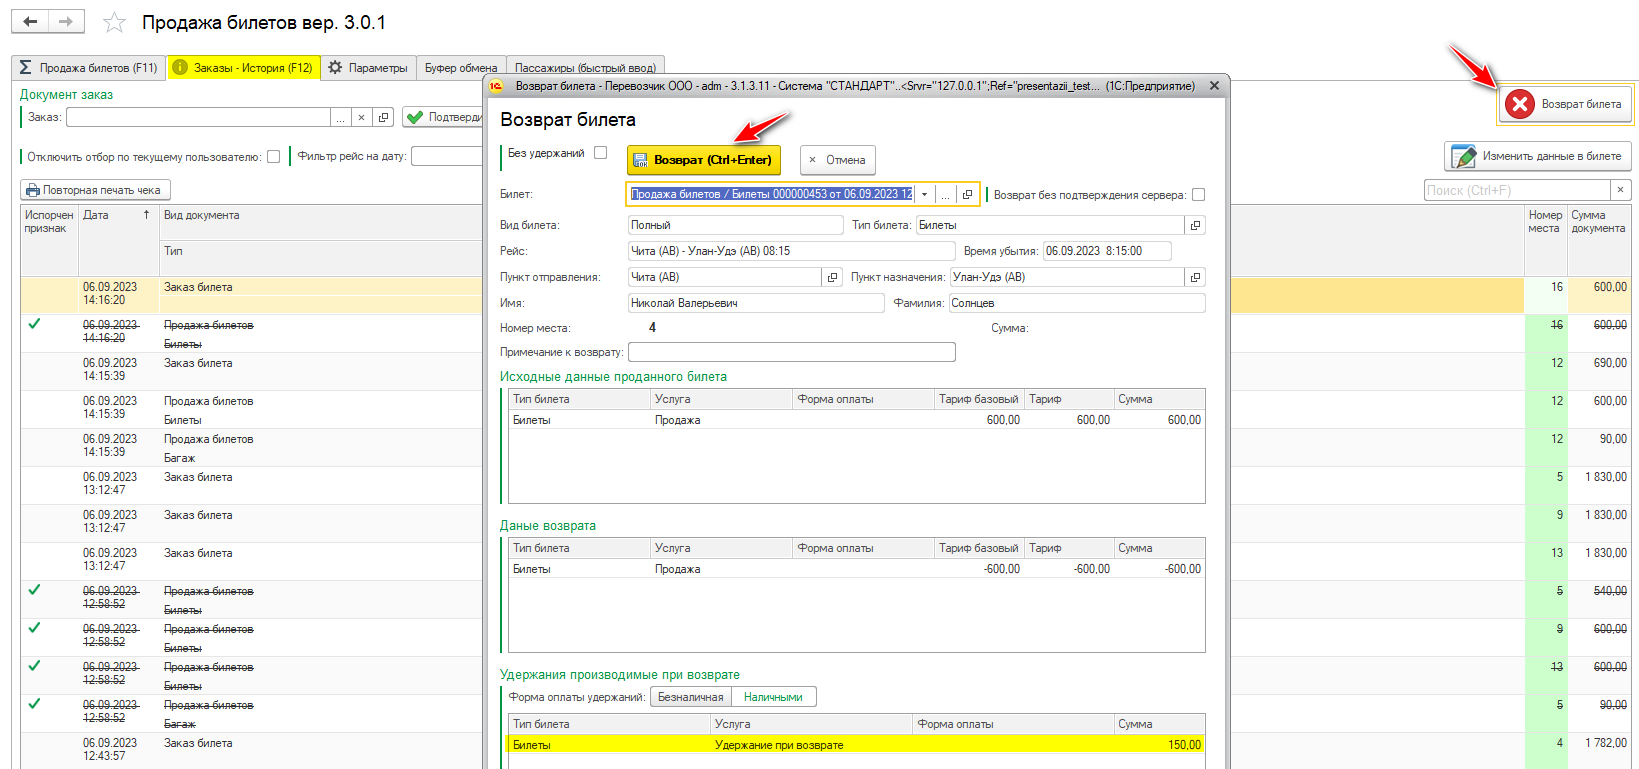1639x769 pixels.
Task: Open Заказ selection list via ellipsis
Action: (x=341, y=117)
